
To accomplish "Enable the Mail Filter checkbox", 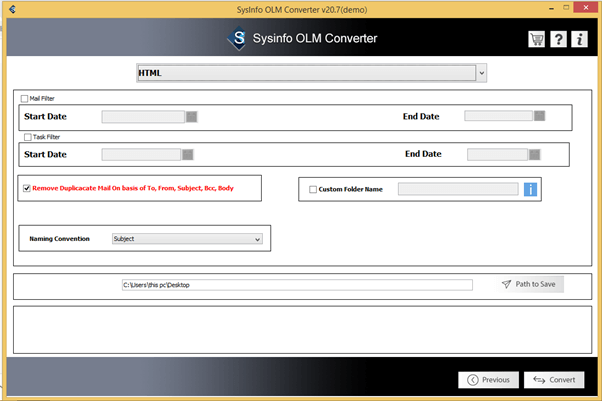I will pyautogui.click(x=25, y=99).
